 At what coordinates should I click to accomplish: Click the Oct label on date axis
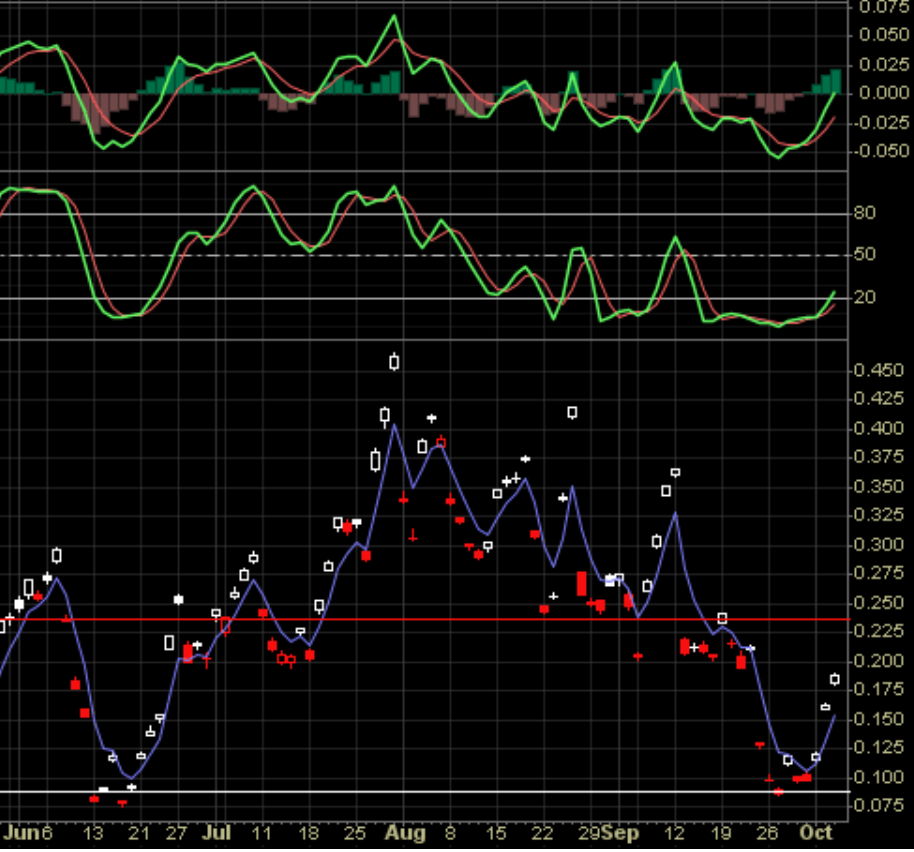pyautogui.click(x=818, y=832)
